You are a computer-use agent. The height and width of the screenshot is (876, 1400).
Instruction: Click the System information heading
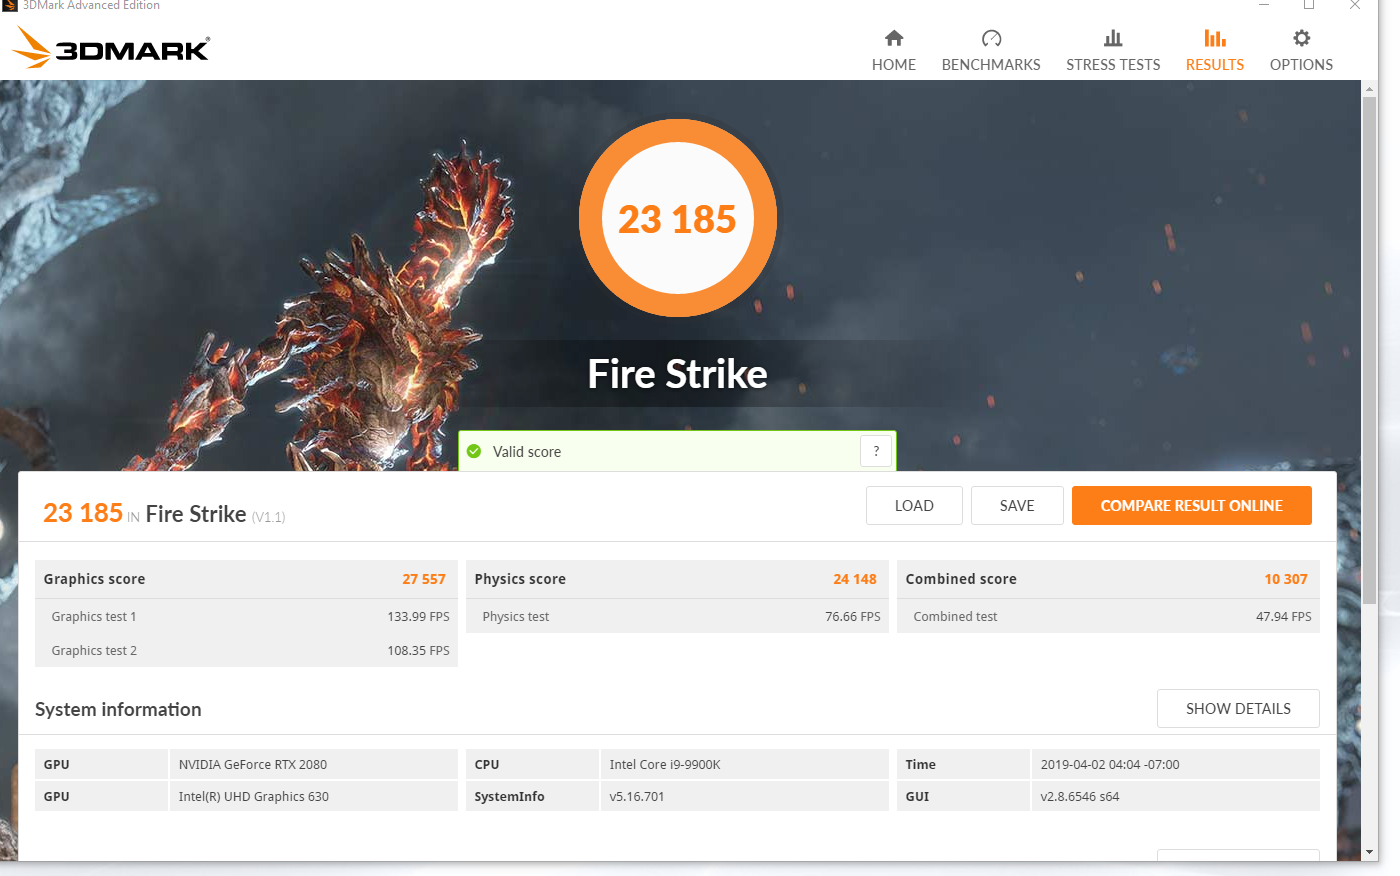118,709
